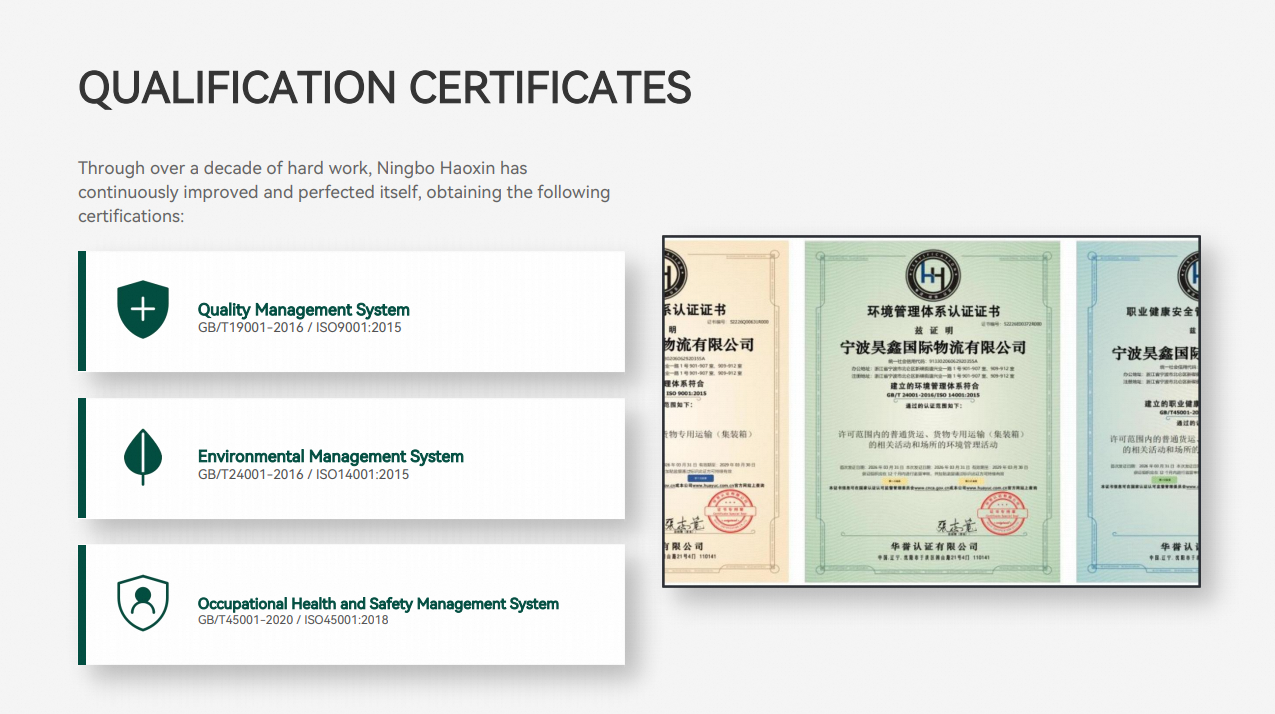Click the Ningbo Haoxin introduction paragraph

(344, 192)
